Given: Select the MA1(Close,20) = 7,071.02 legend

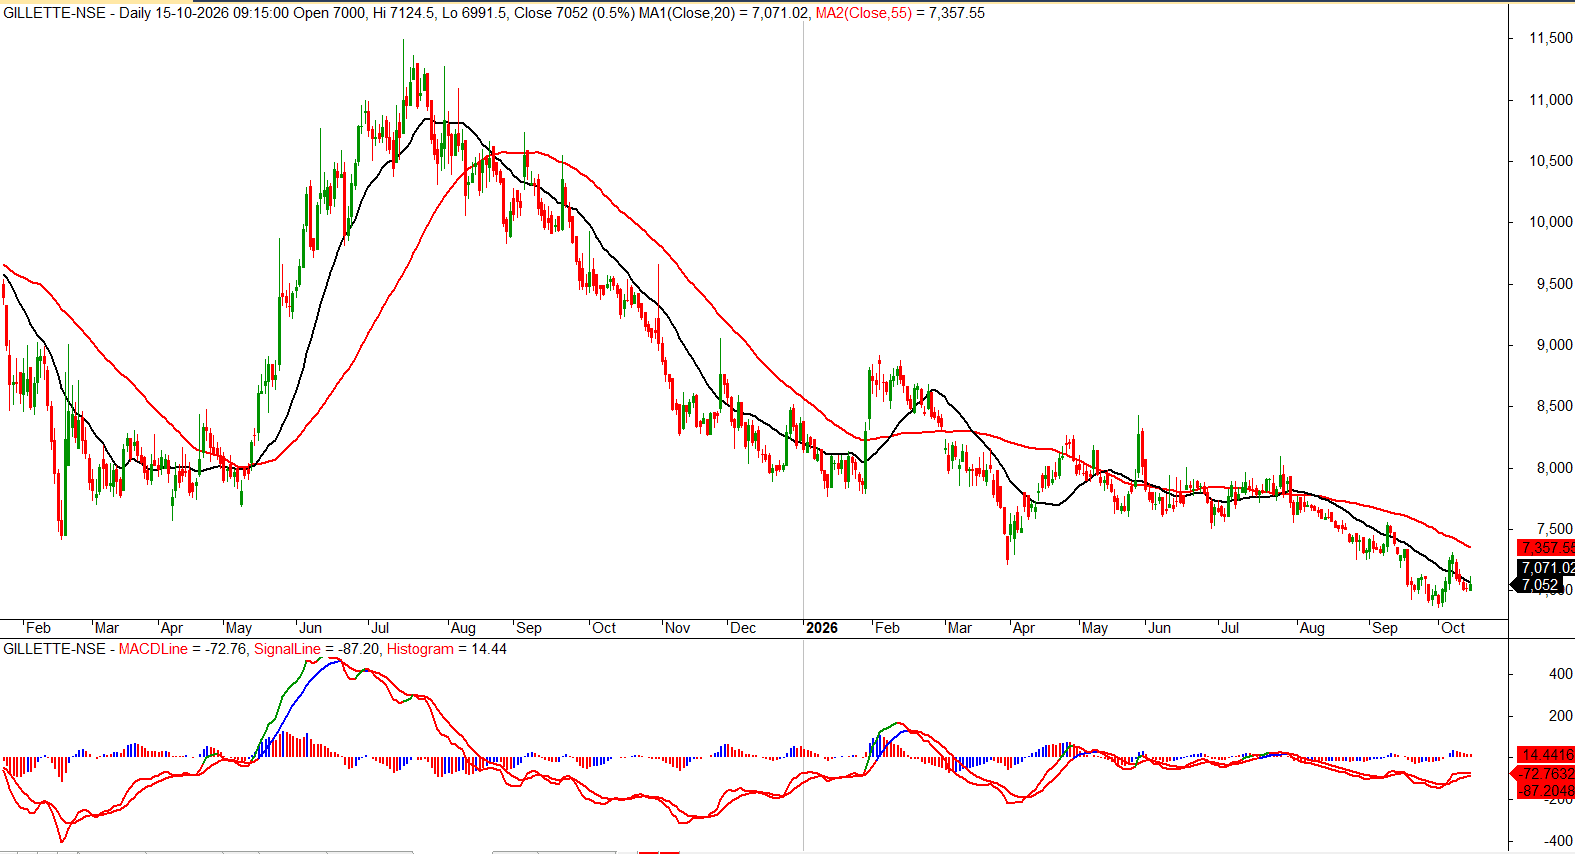Looking at the screenshot, I should click(721, 13).
